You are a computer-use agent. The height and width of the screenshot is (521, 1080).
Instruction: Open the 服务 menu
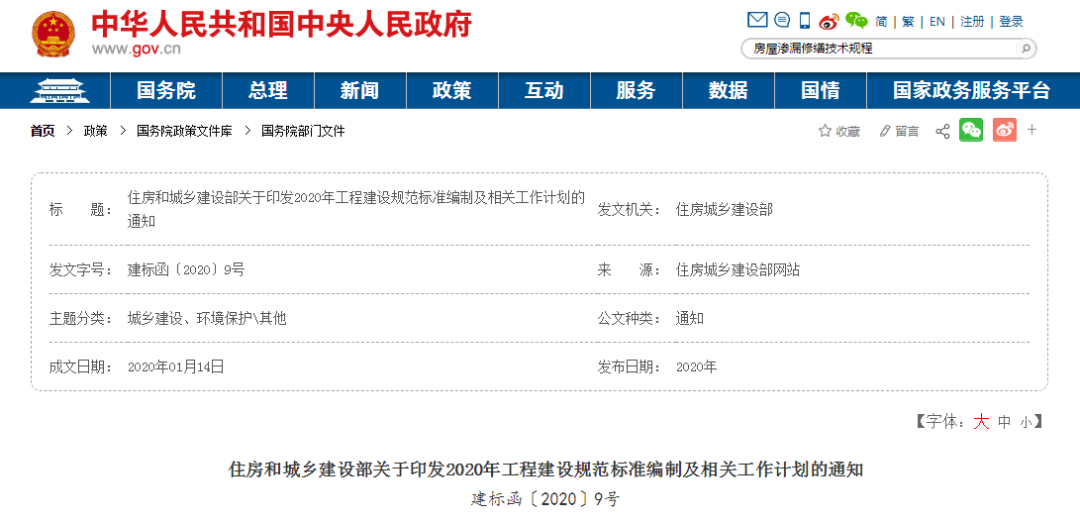coord(636,90)
